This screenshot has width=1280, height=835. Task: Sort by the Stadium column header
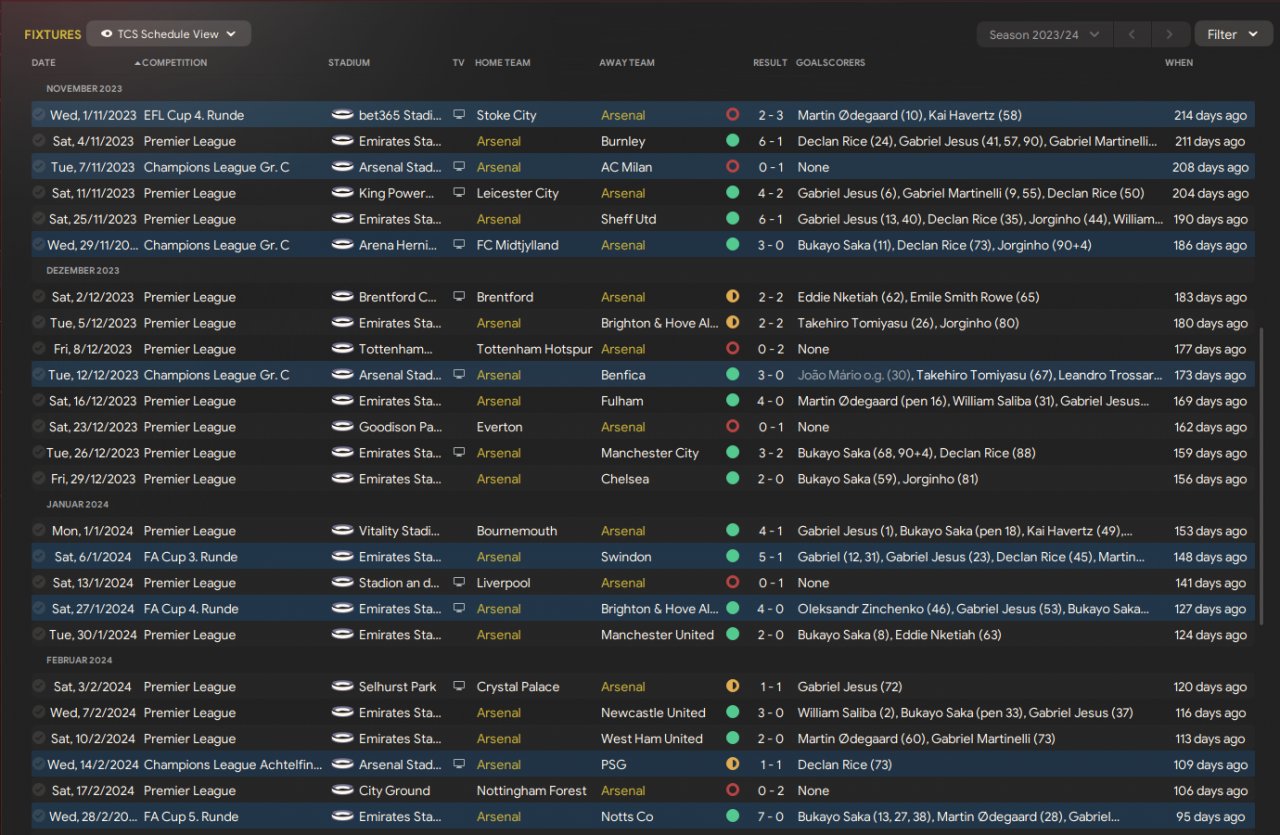349,63
